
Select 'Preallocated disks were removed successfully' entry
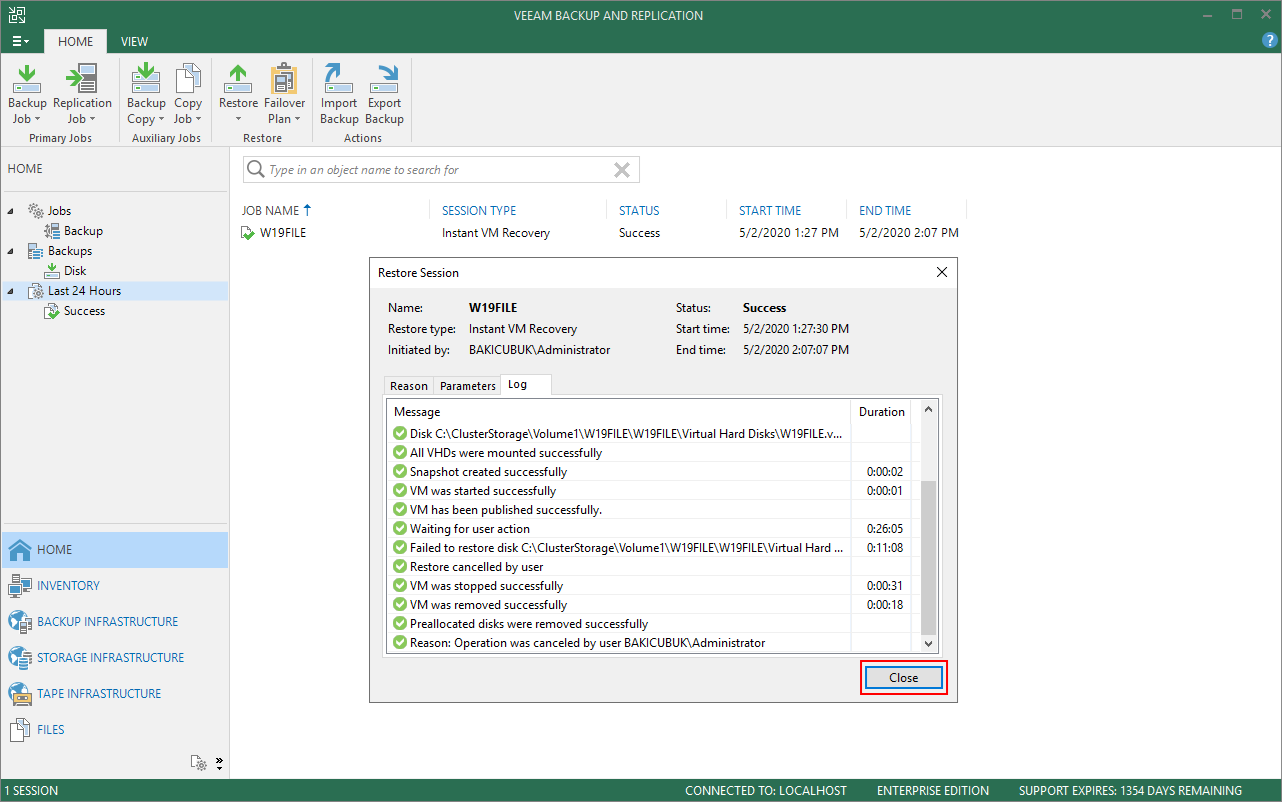point(650,624)
